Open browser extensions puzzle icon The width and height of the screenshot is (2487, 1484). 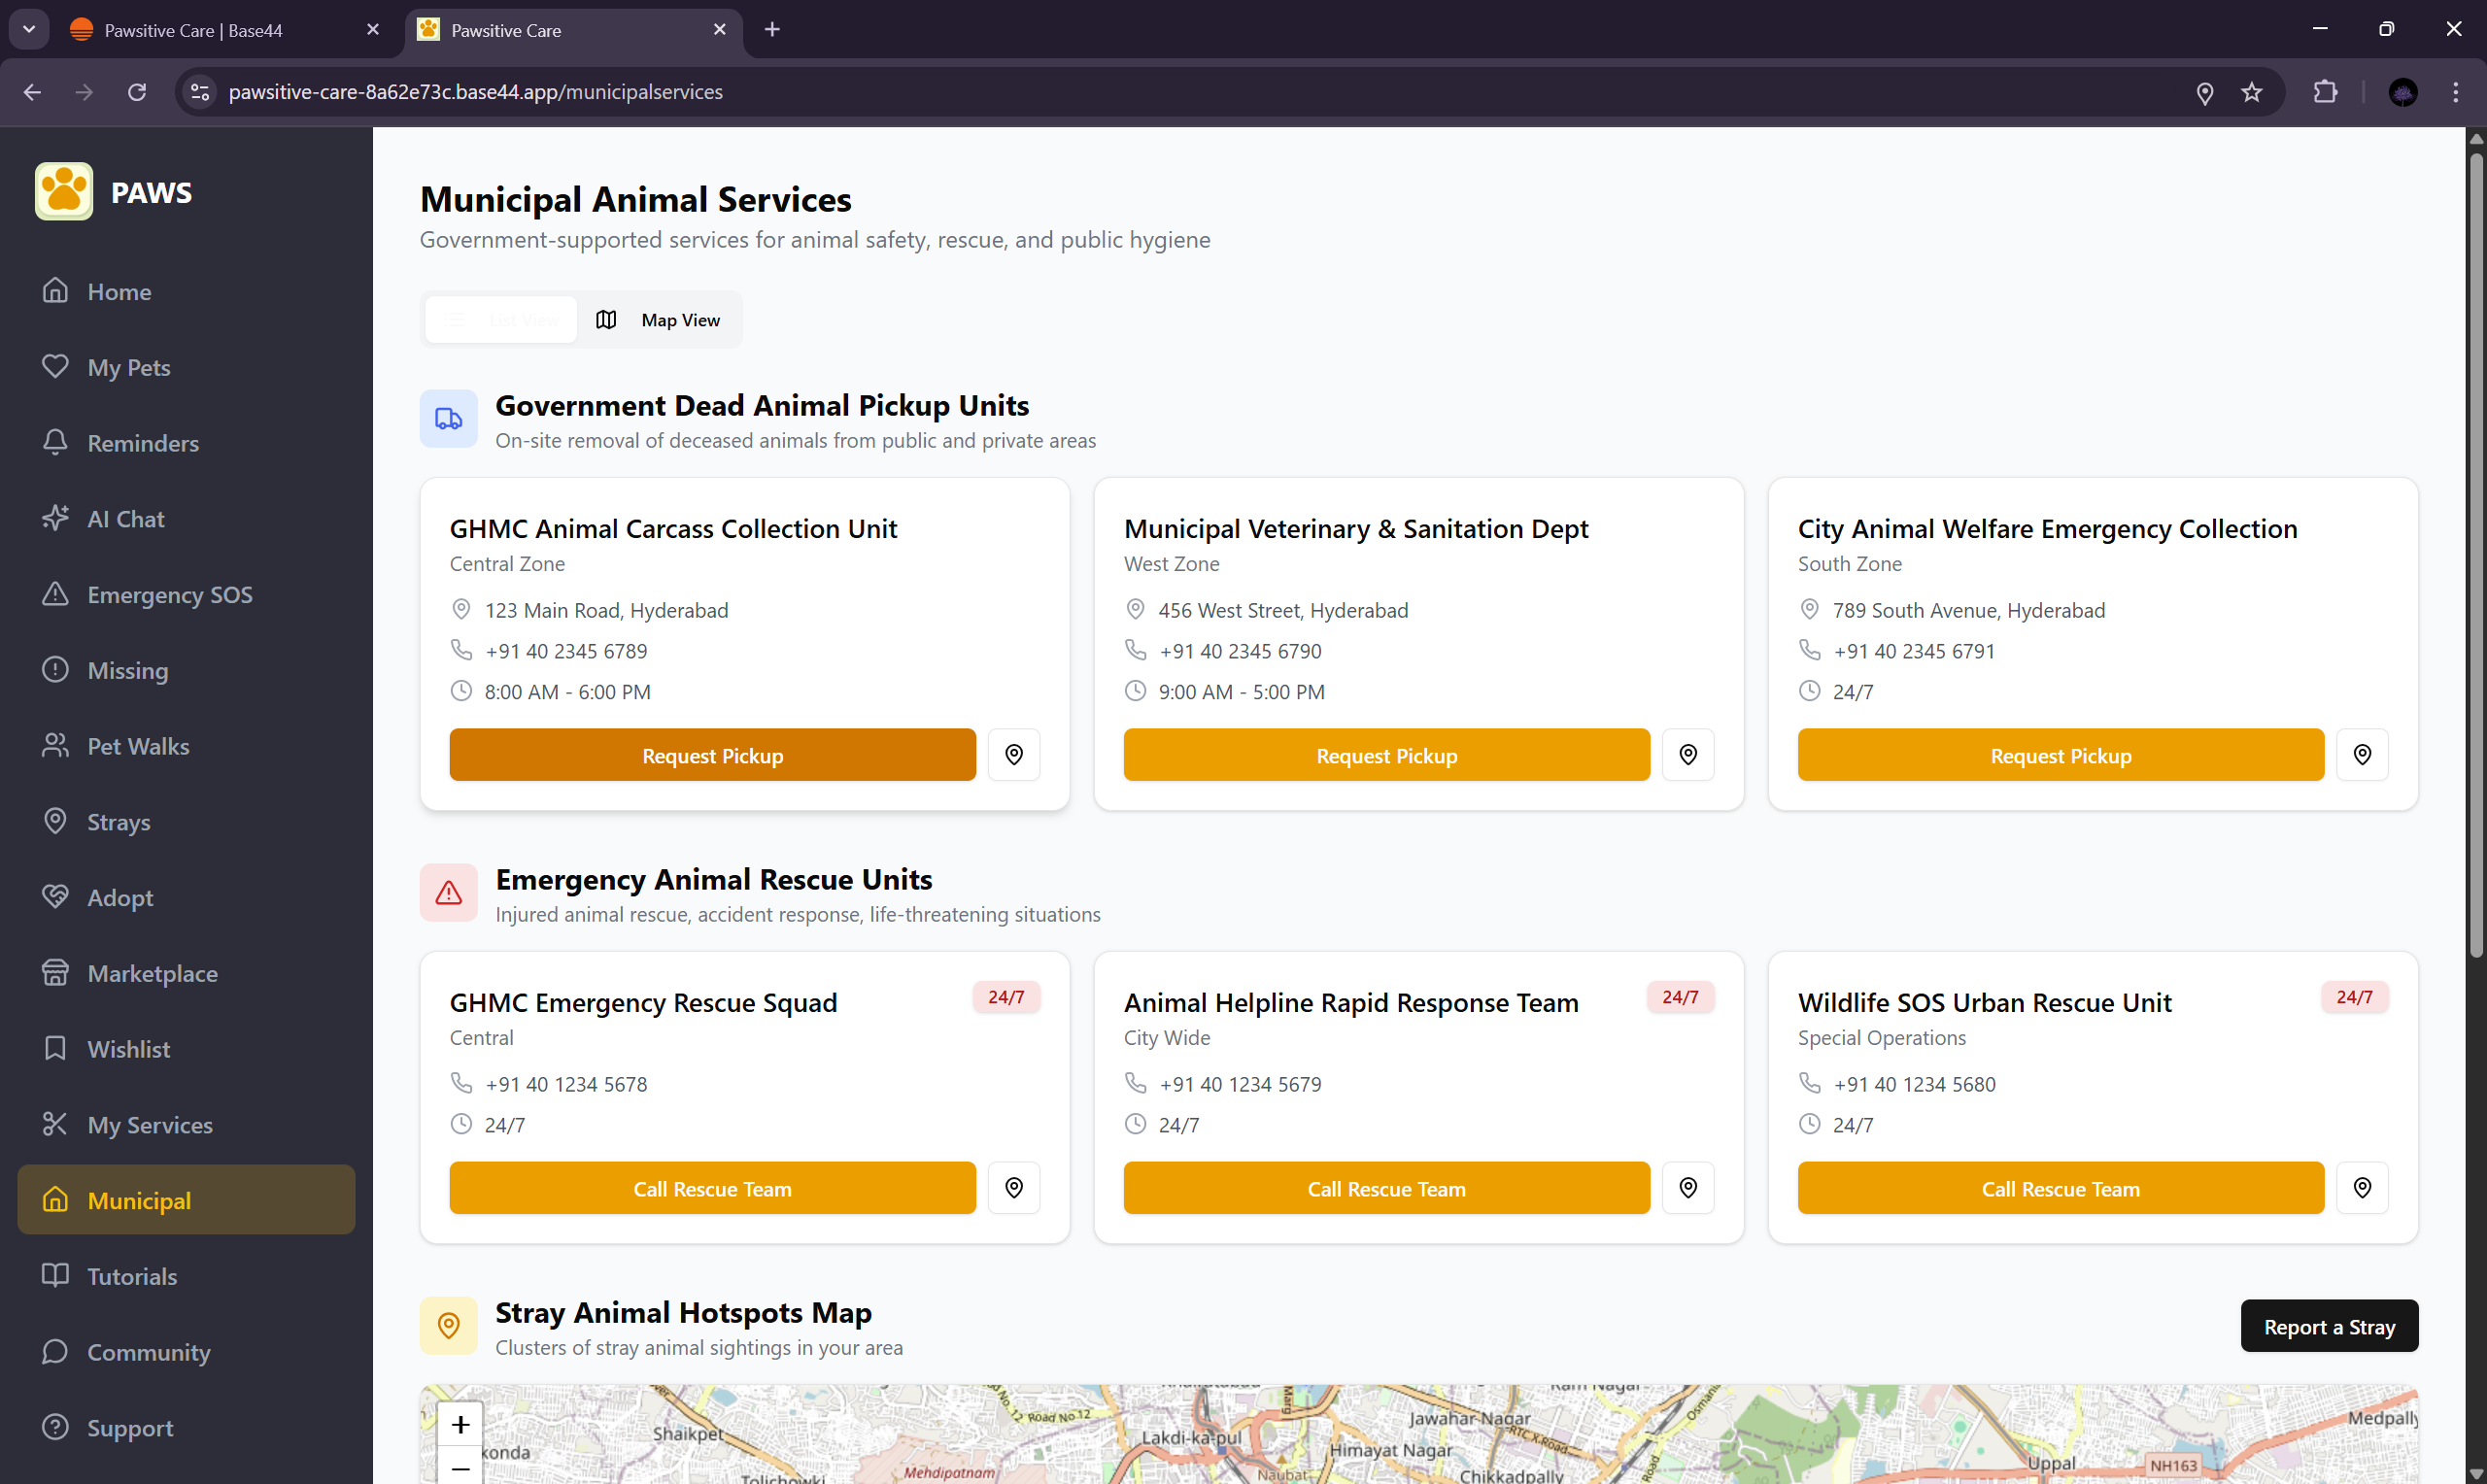click(x=2325, y=92)
